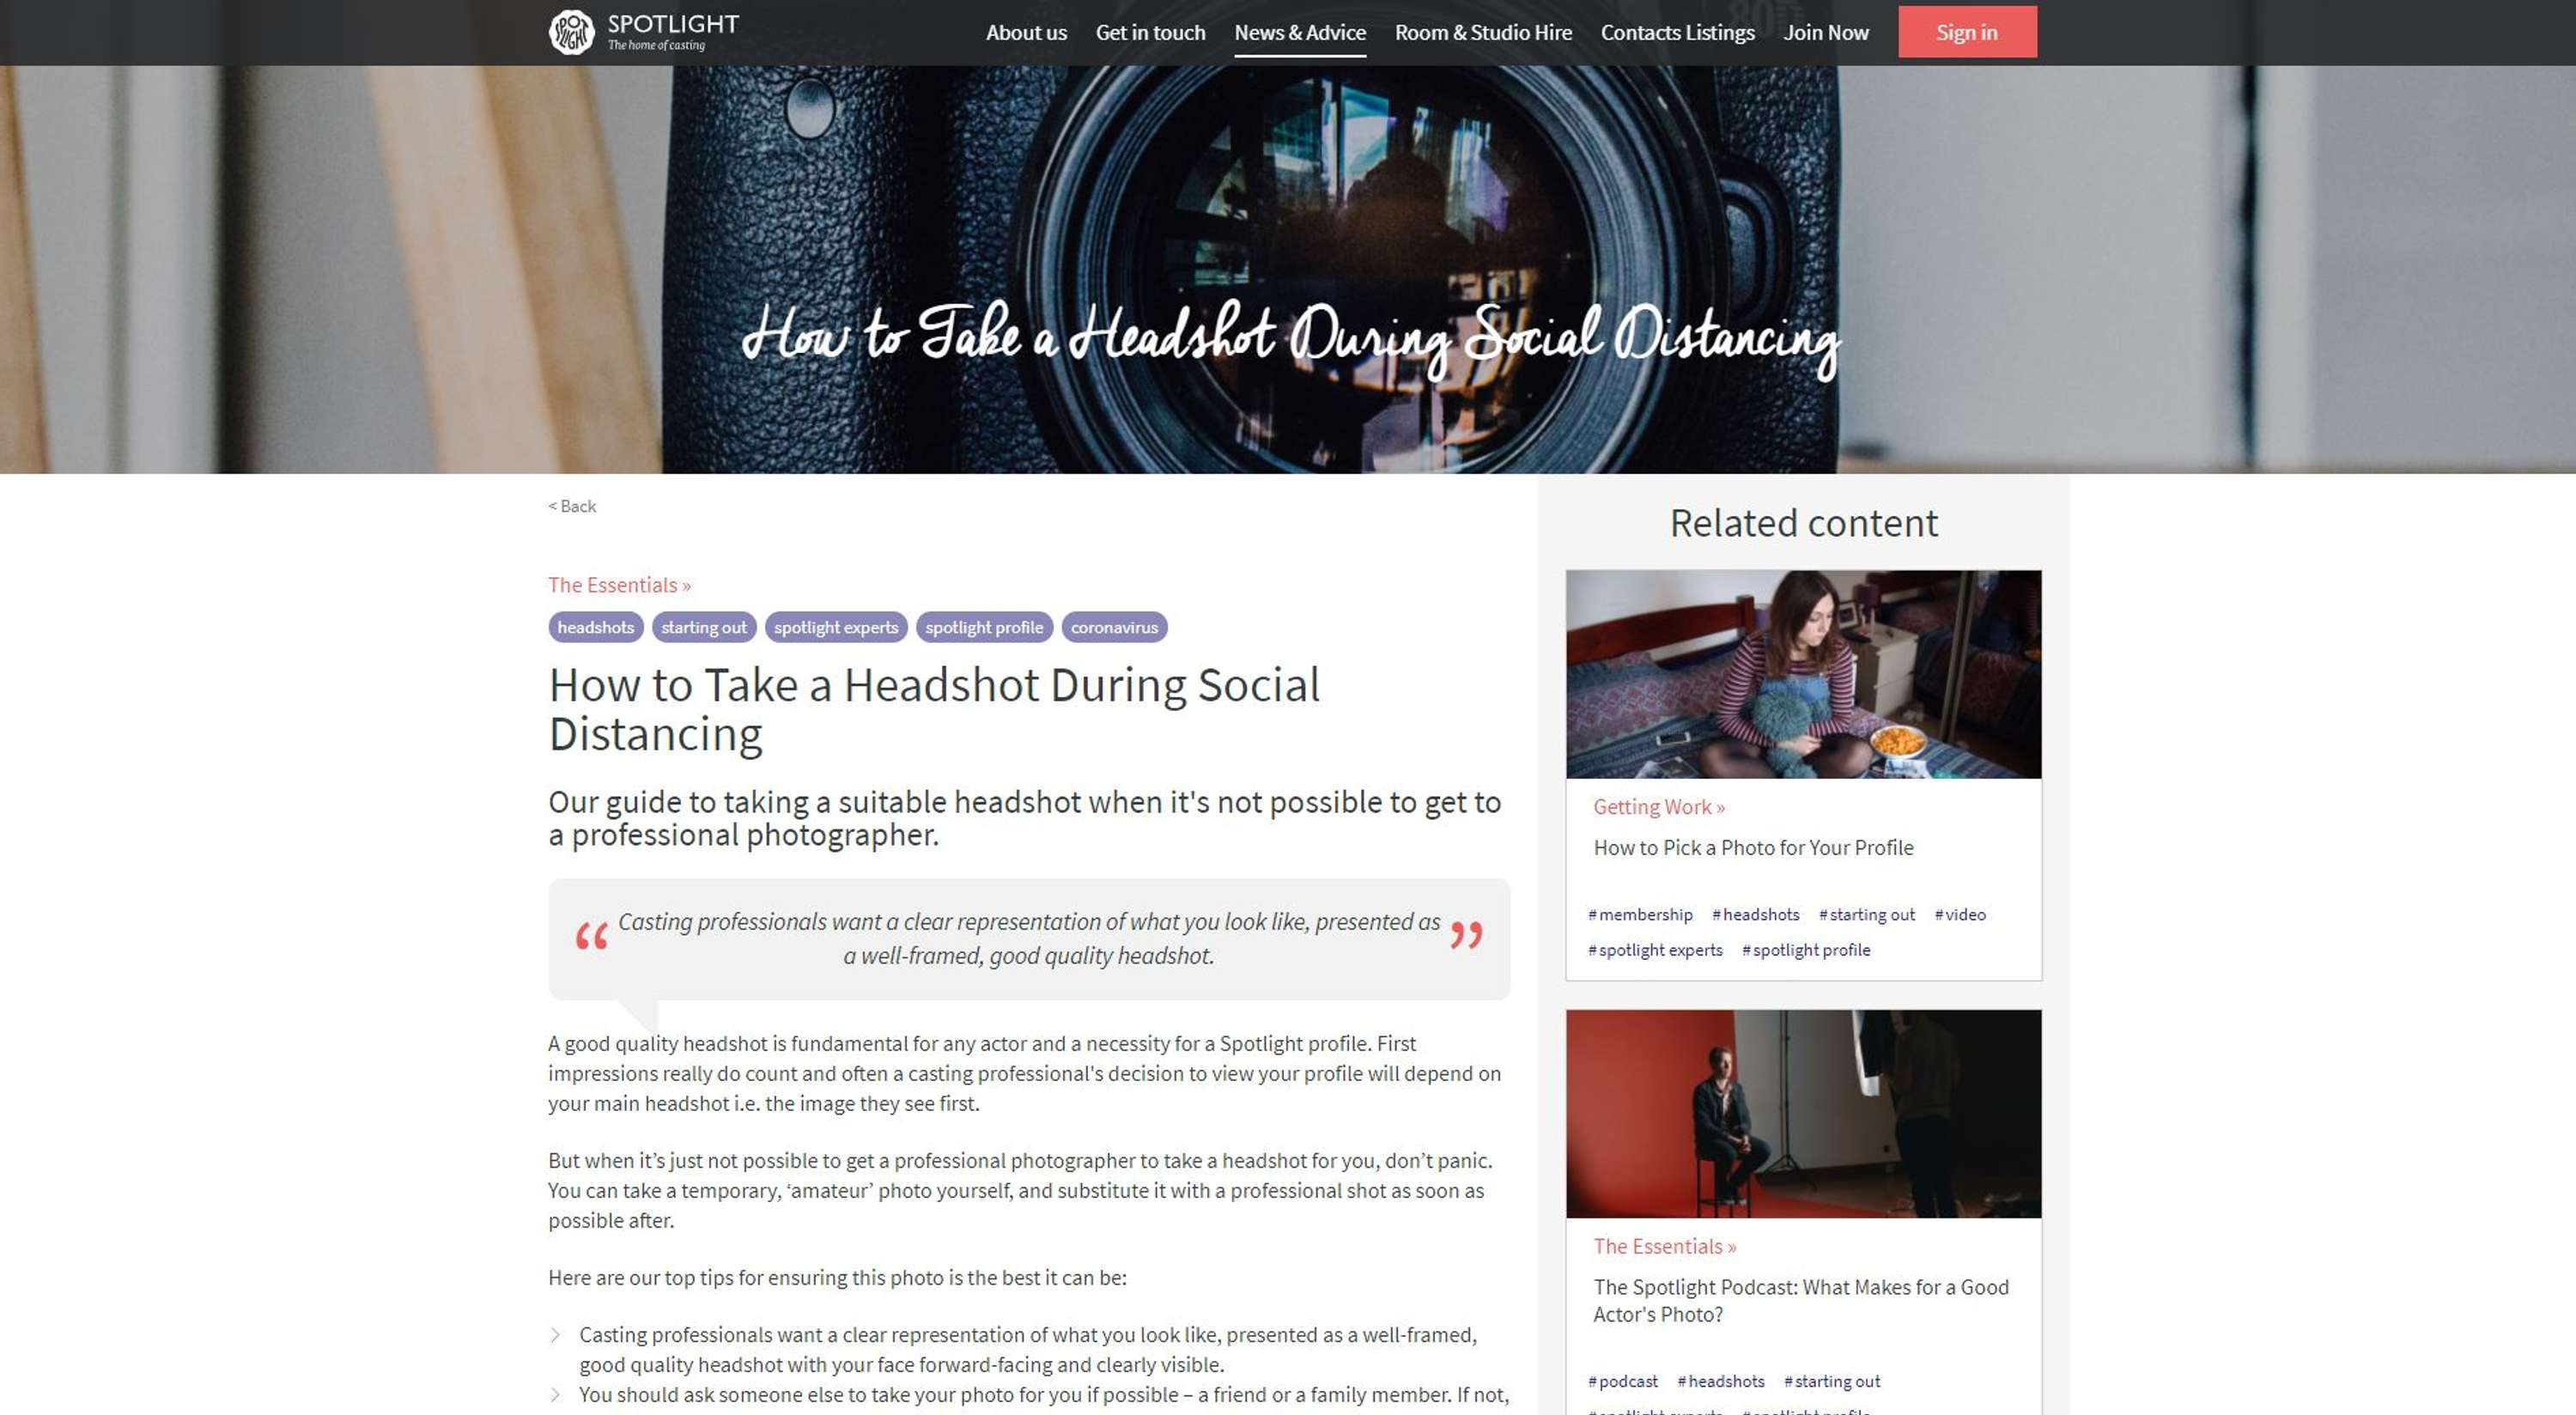
Task: Go to Contacts Listings
Action: (1677, 32)
